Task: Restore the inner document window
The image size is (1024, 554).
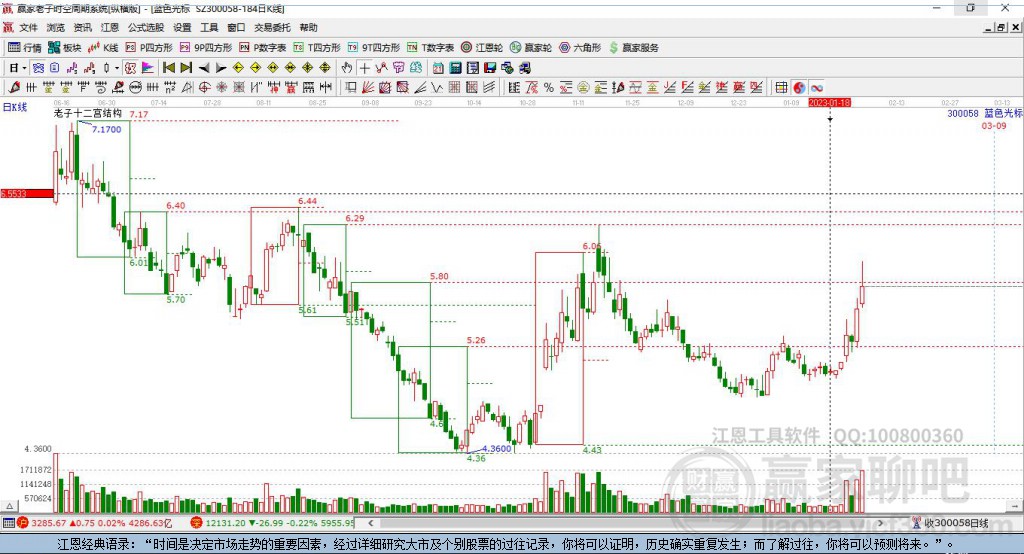Action: (x=1000, y=27)
